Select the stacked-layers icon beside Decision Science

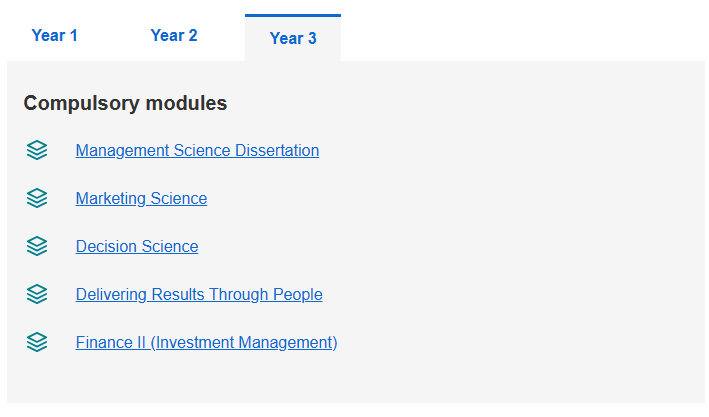[x=37, y=246]
